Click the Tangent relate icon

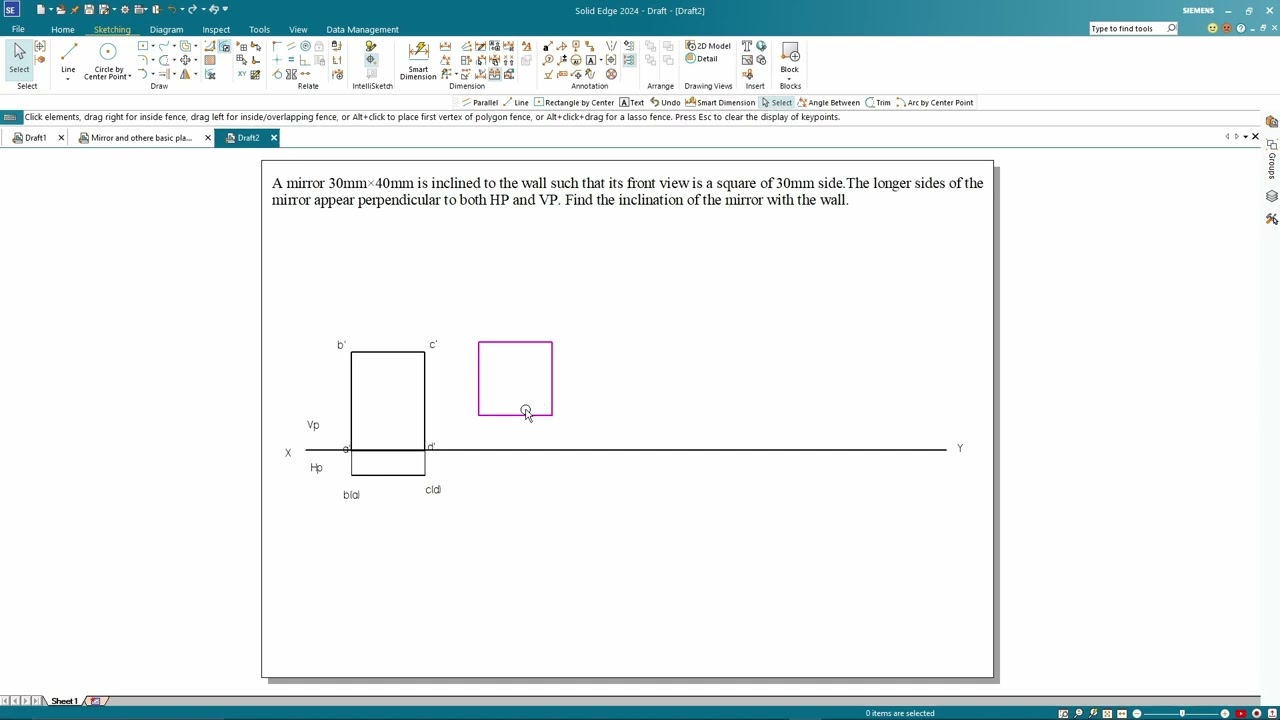tap(278, 74)
